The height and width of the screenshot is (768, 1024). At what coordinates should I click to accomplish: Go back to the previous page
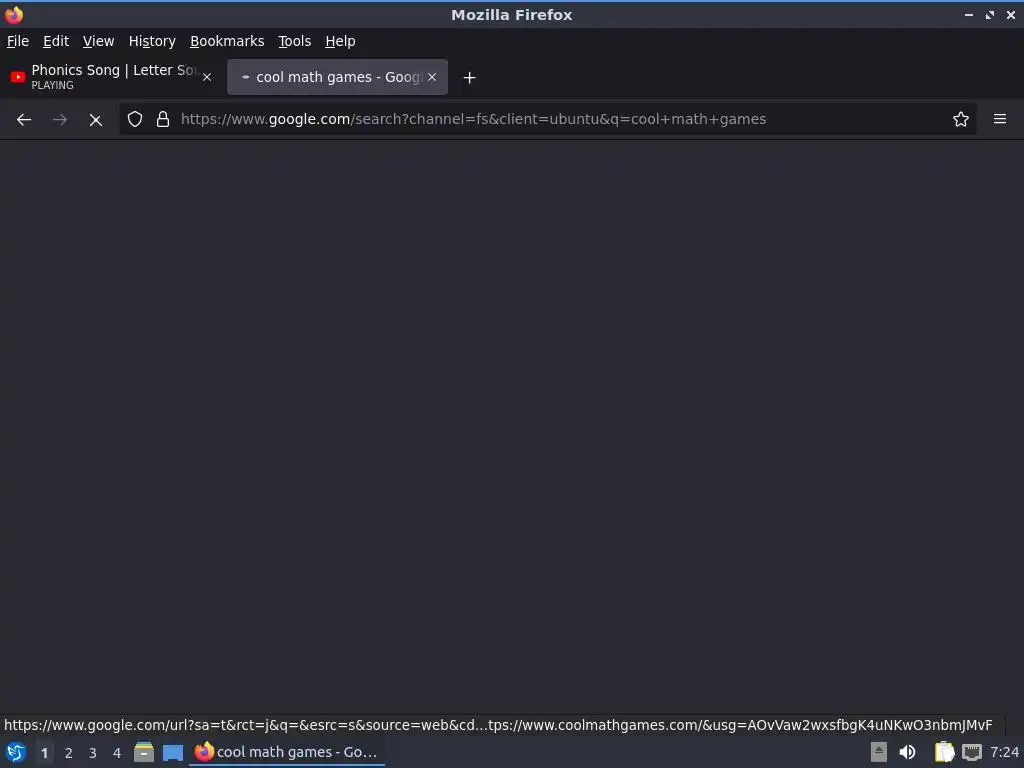24,120
